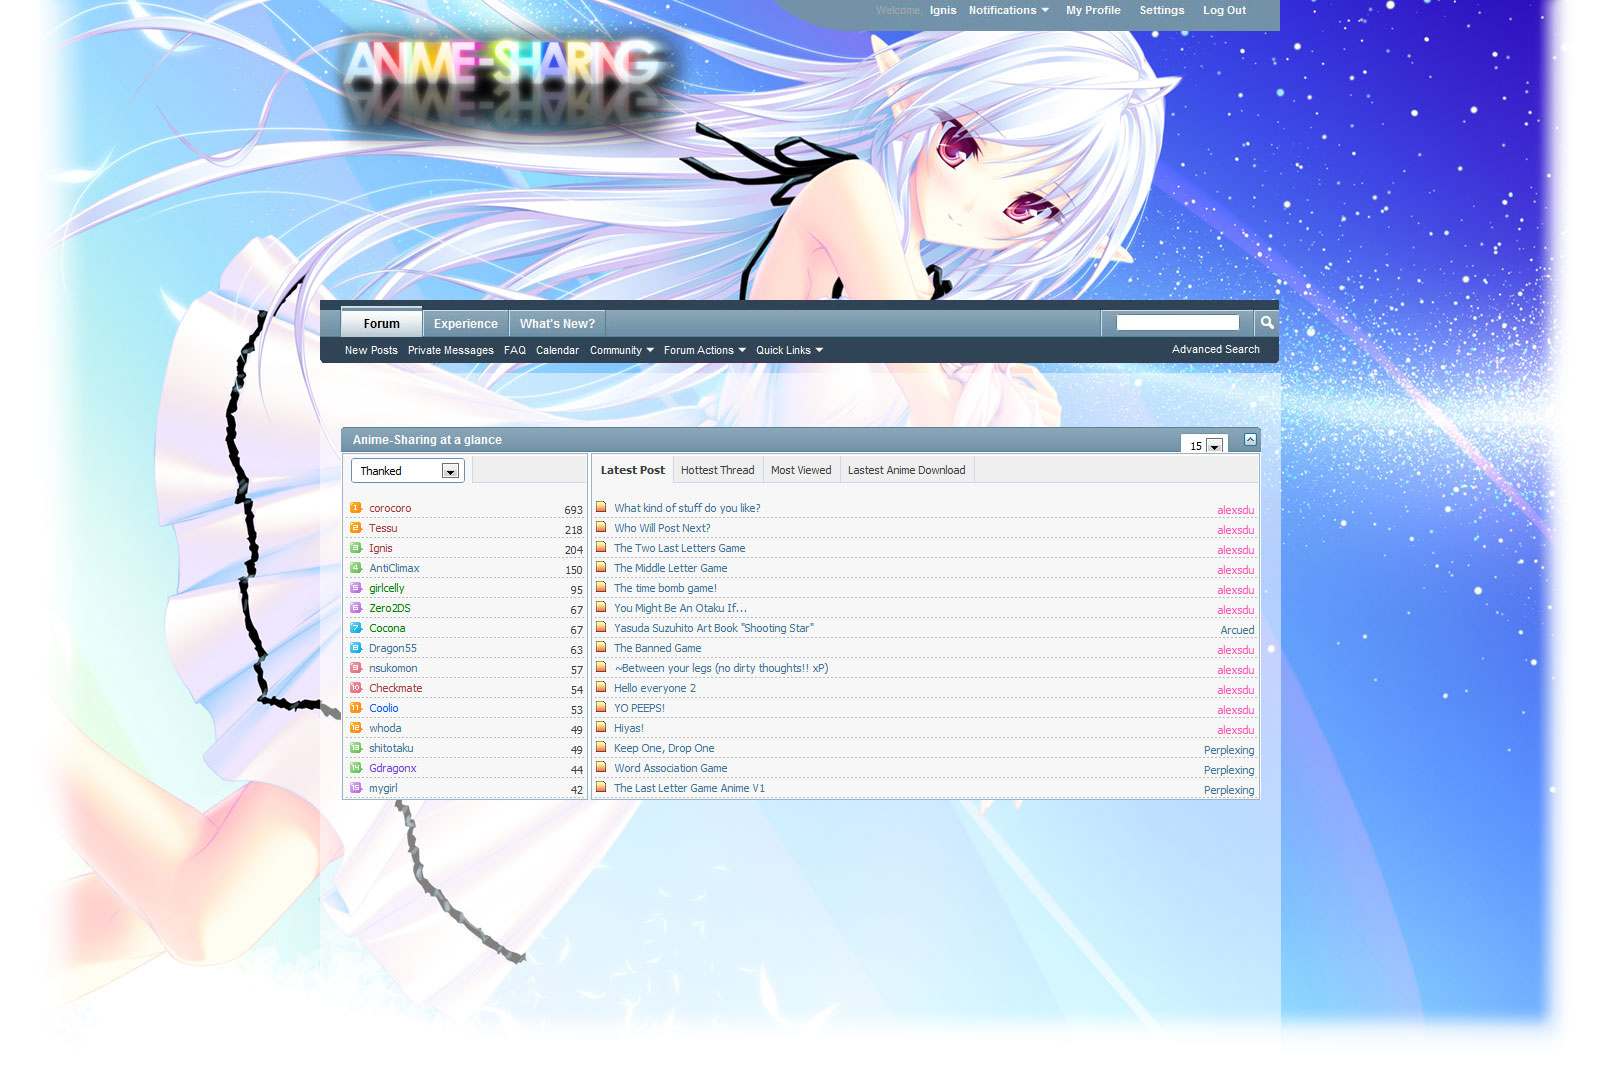Open the Lastest Anime Download tab
The width and height of the screenshot is (1600, 1082).
pyautogui.click(x=906, y=470)
